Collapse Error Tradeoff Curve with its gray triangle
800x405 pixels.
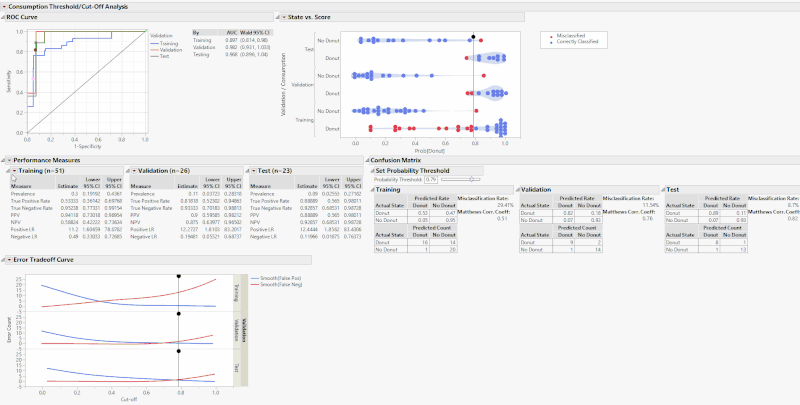coord(4,260)
